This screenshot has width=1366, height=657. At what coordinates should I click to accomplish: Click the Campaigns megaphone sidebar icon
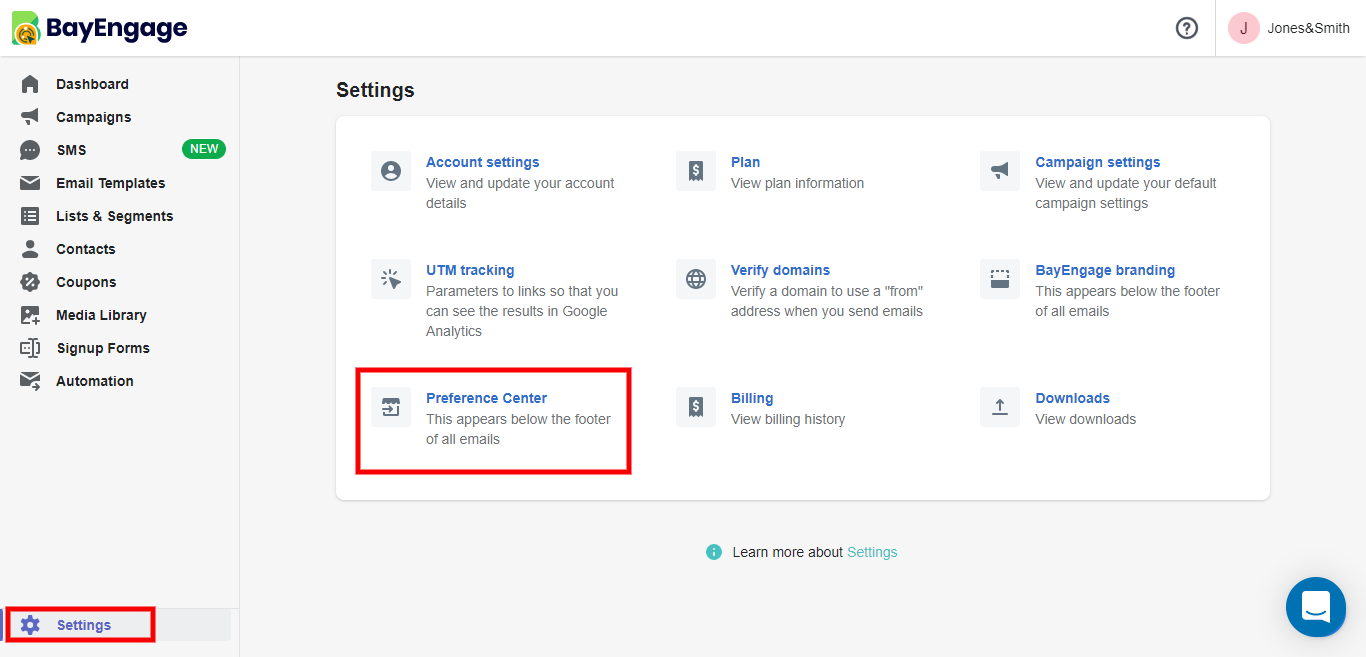[30, 117]
